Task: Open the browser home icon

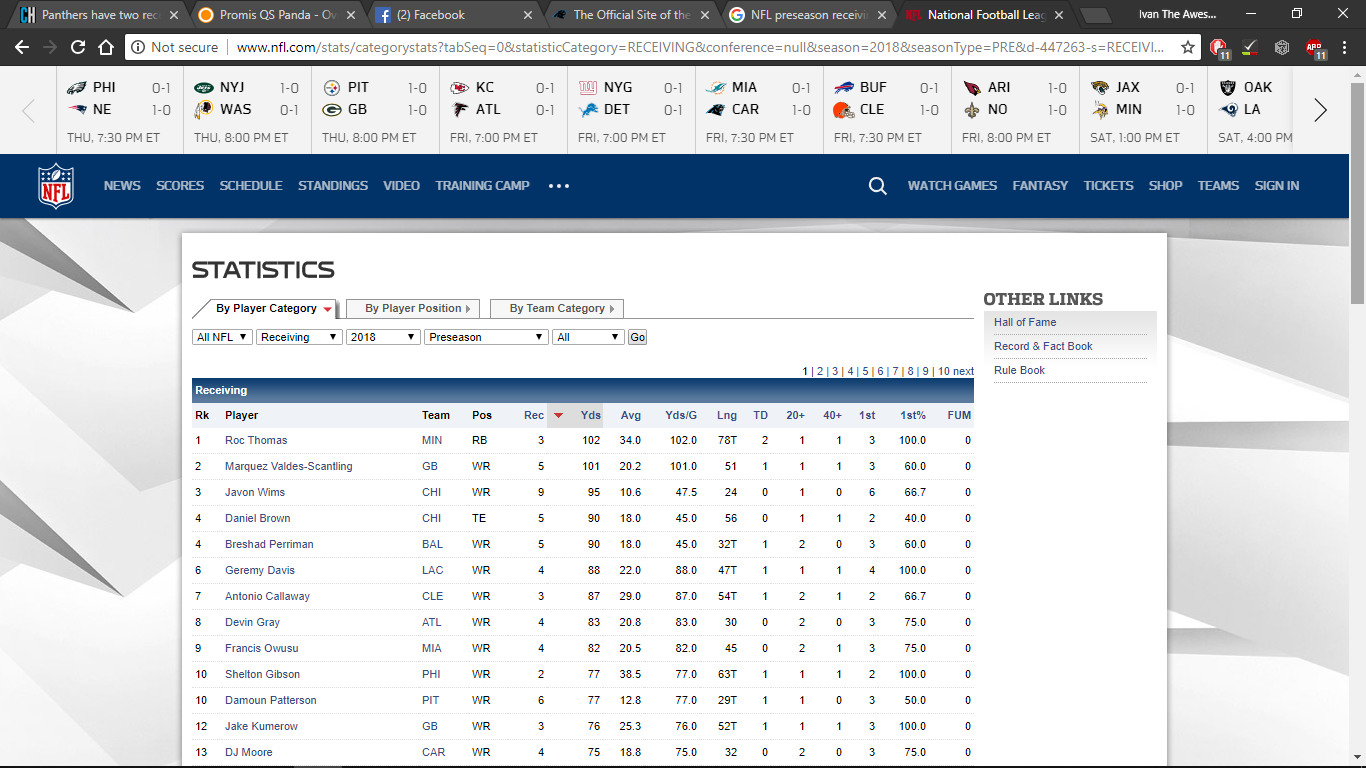Action: pos(105,47)
